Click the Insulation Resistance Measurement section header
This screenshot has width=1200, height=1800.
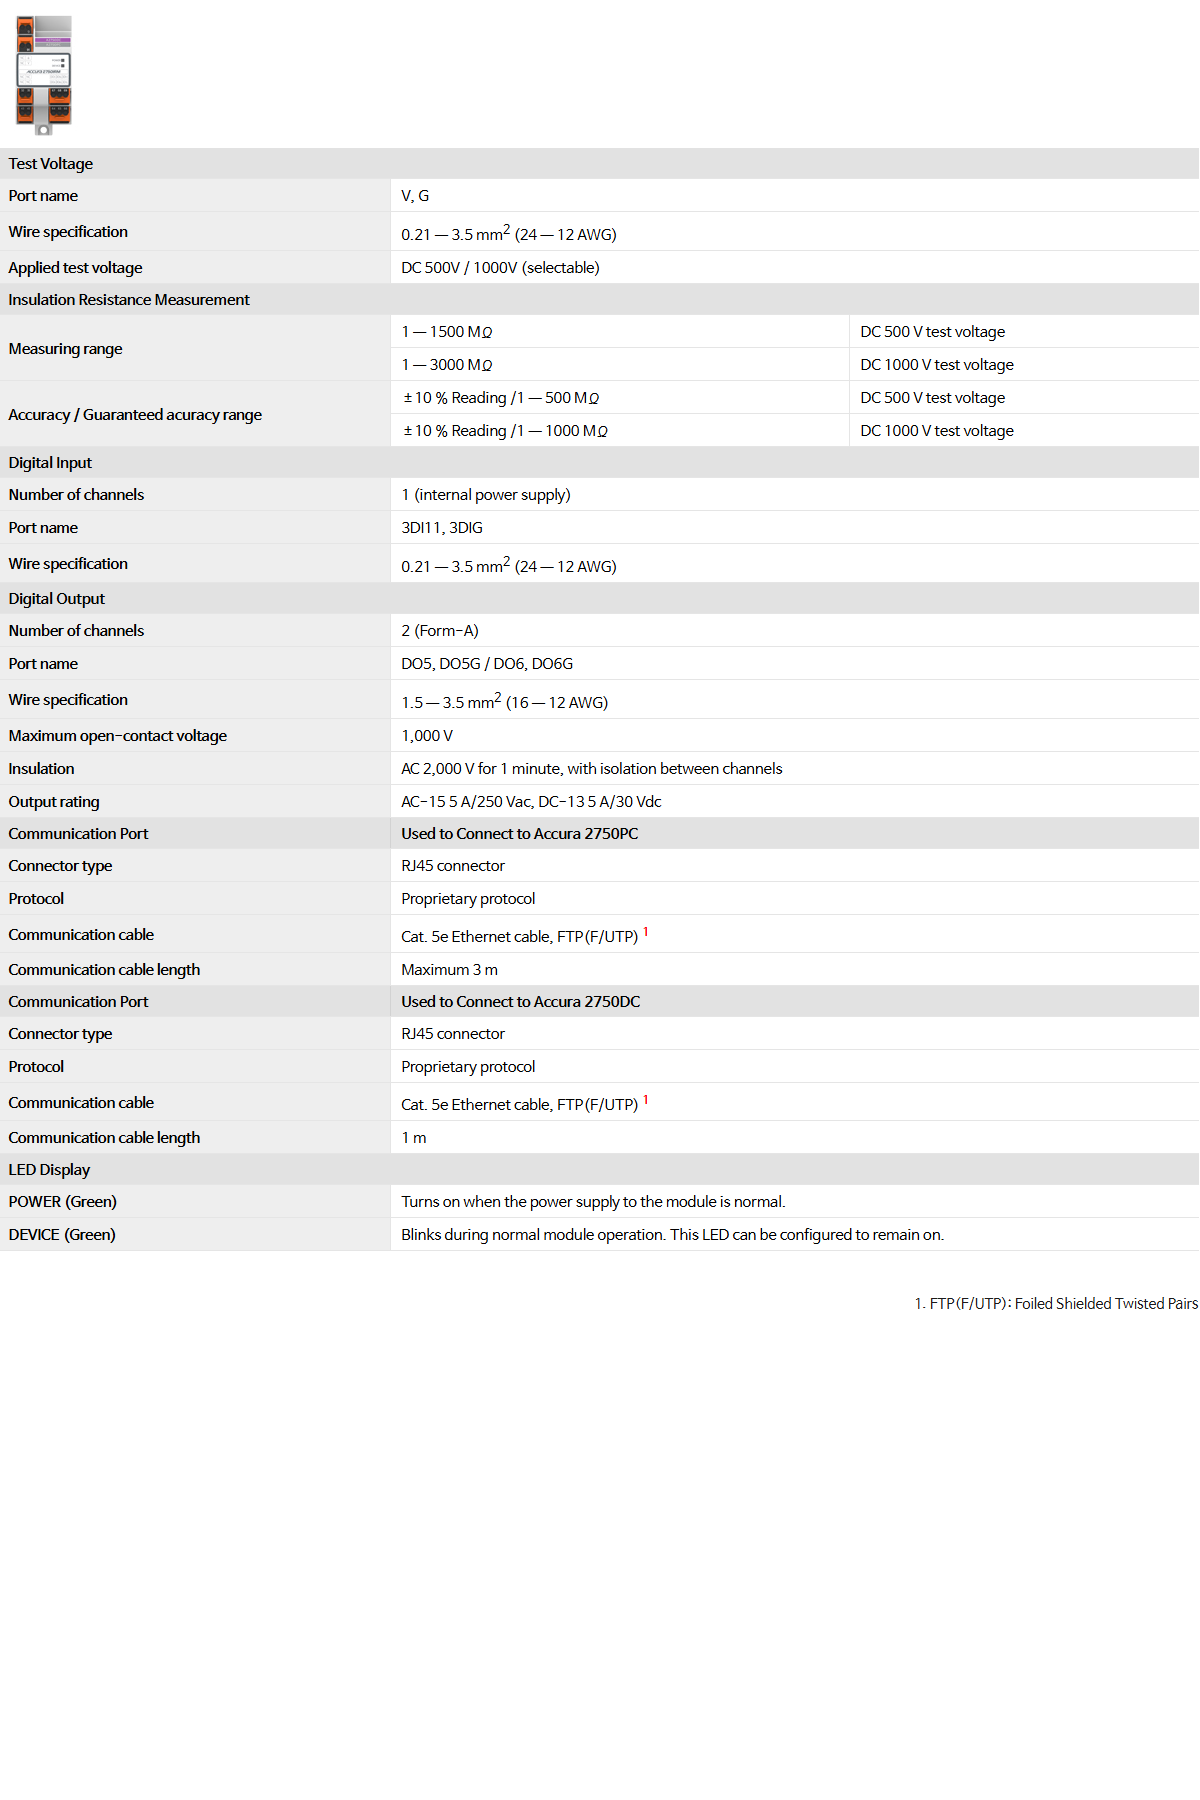coord(129,300)
